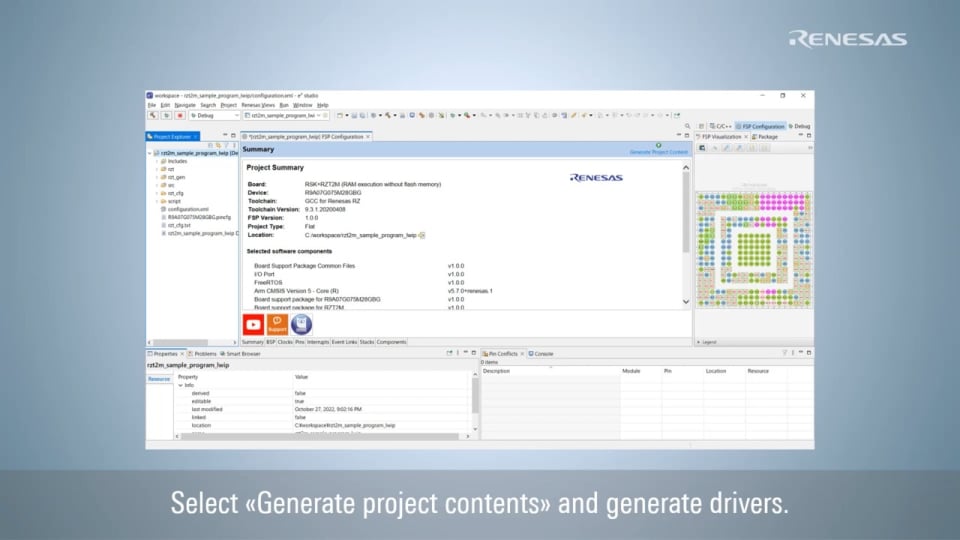Screen dimensions: 960x540
Task: Click the orange Support icon
Action: tap(277, 324)
